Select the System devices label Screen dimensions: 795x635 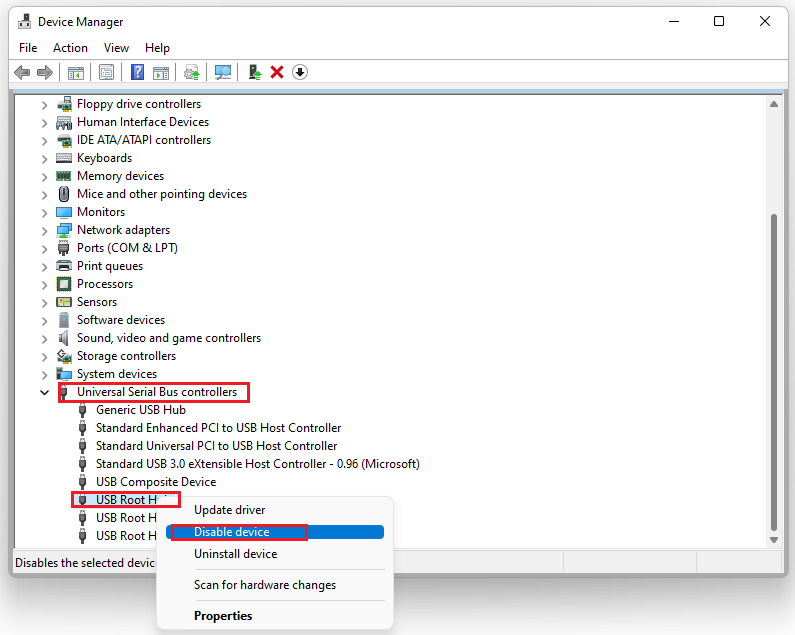(x=117, y=374)
